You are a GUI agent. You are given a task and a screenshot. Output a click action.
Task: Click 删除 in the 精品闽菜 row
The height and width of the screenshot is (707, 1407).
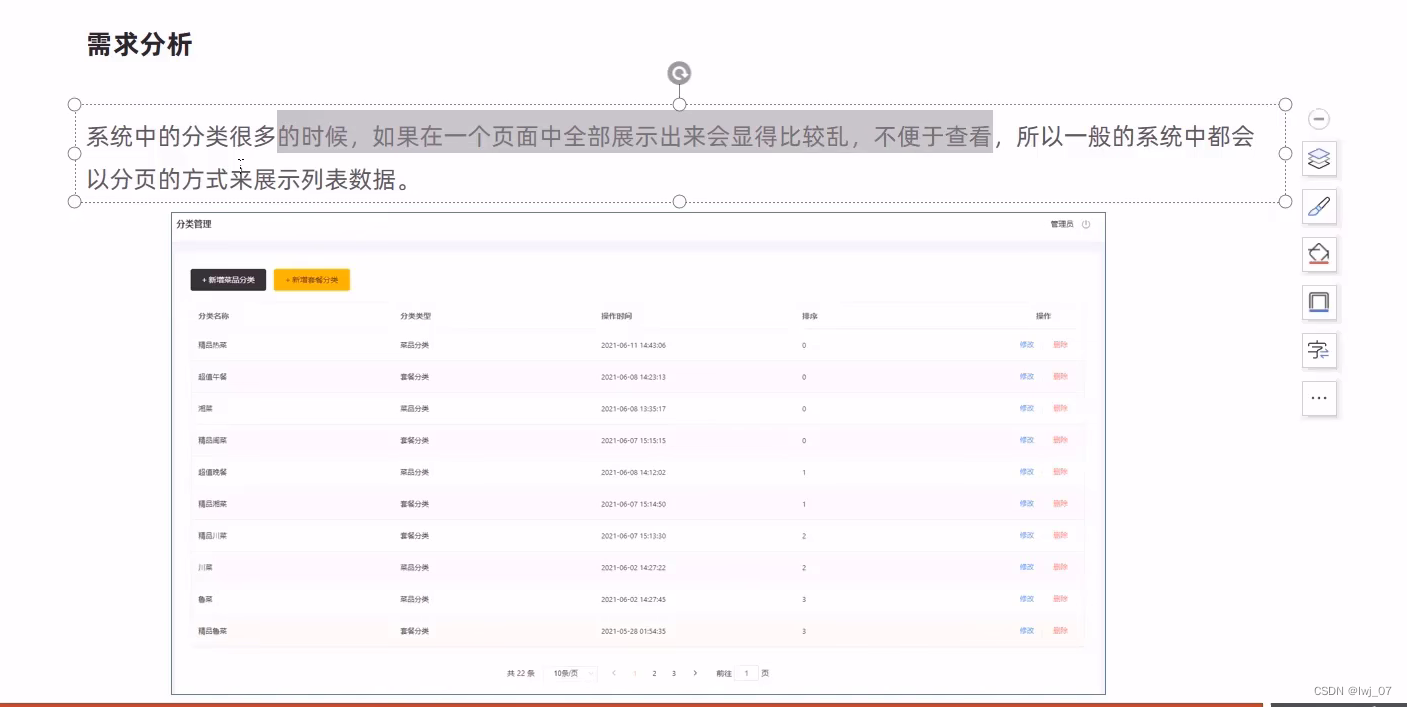click(1060, 440)
